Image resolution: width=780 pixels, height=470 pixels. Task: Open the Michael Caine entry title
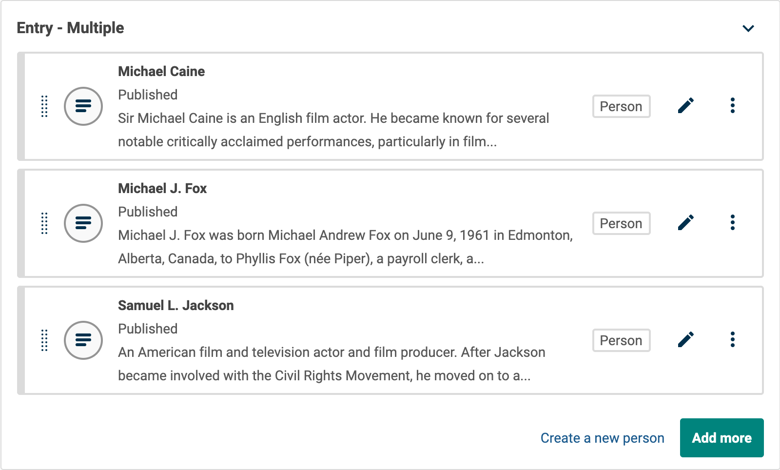coord(161,71)
